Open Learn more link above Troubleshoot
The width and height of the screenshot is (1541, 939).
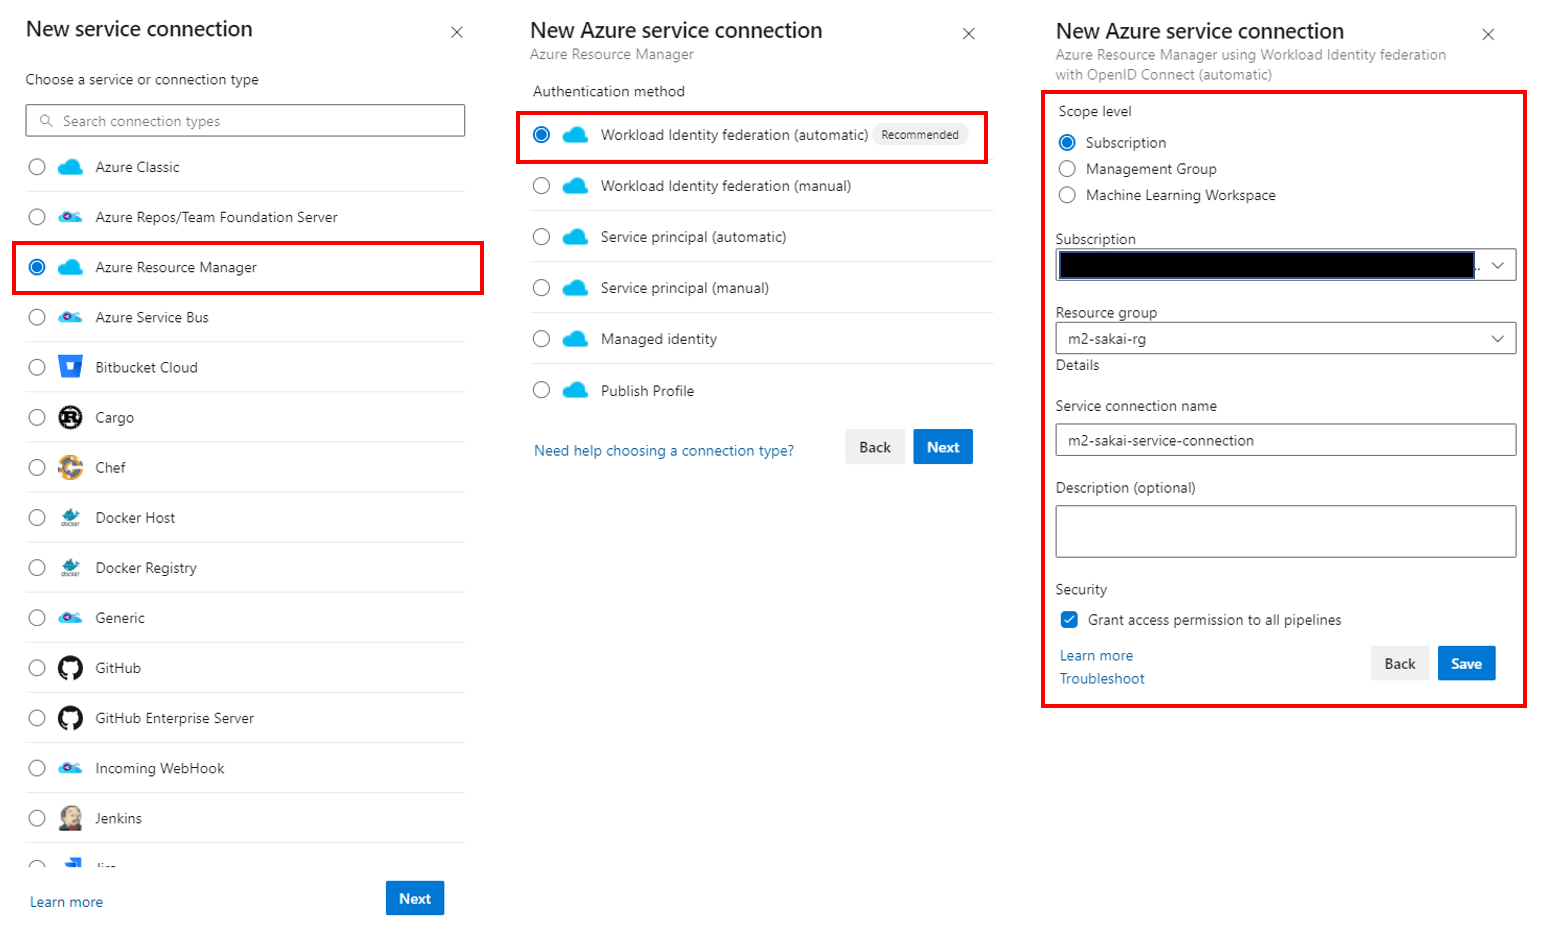(1096, 656)
